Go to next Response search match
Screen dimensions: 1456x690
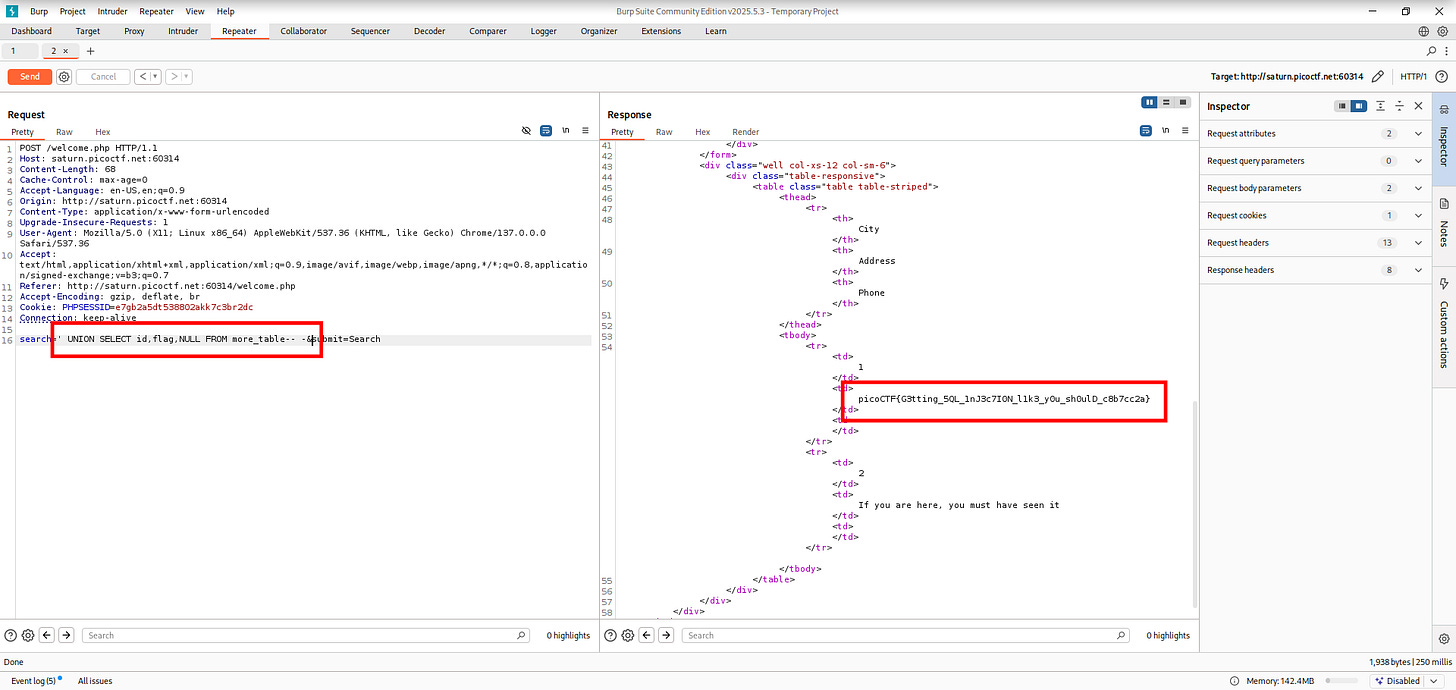(x=666, y=635)
